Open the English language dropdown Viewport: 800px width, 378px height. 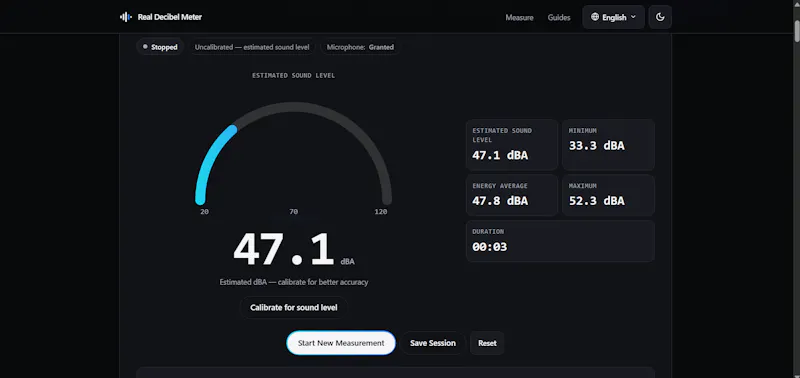click(x=614, y=17)
